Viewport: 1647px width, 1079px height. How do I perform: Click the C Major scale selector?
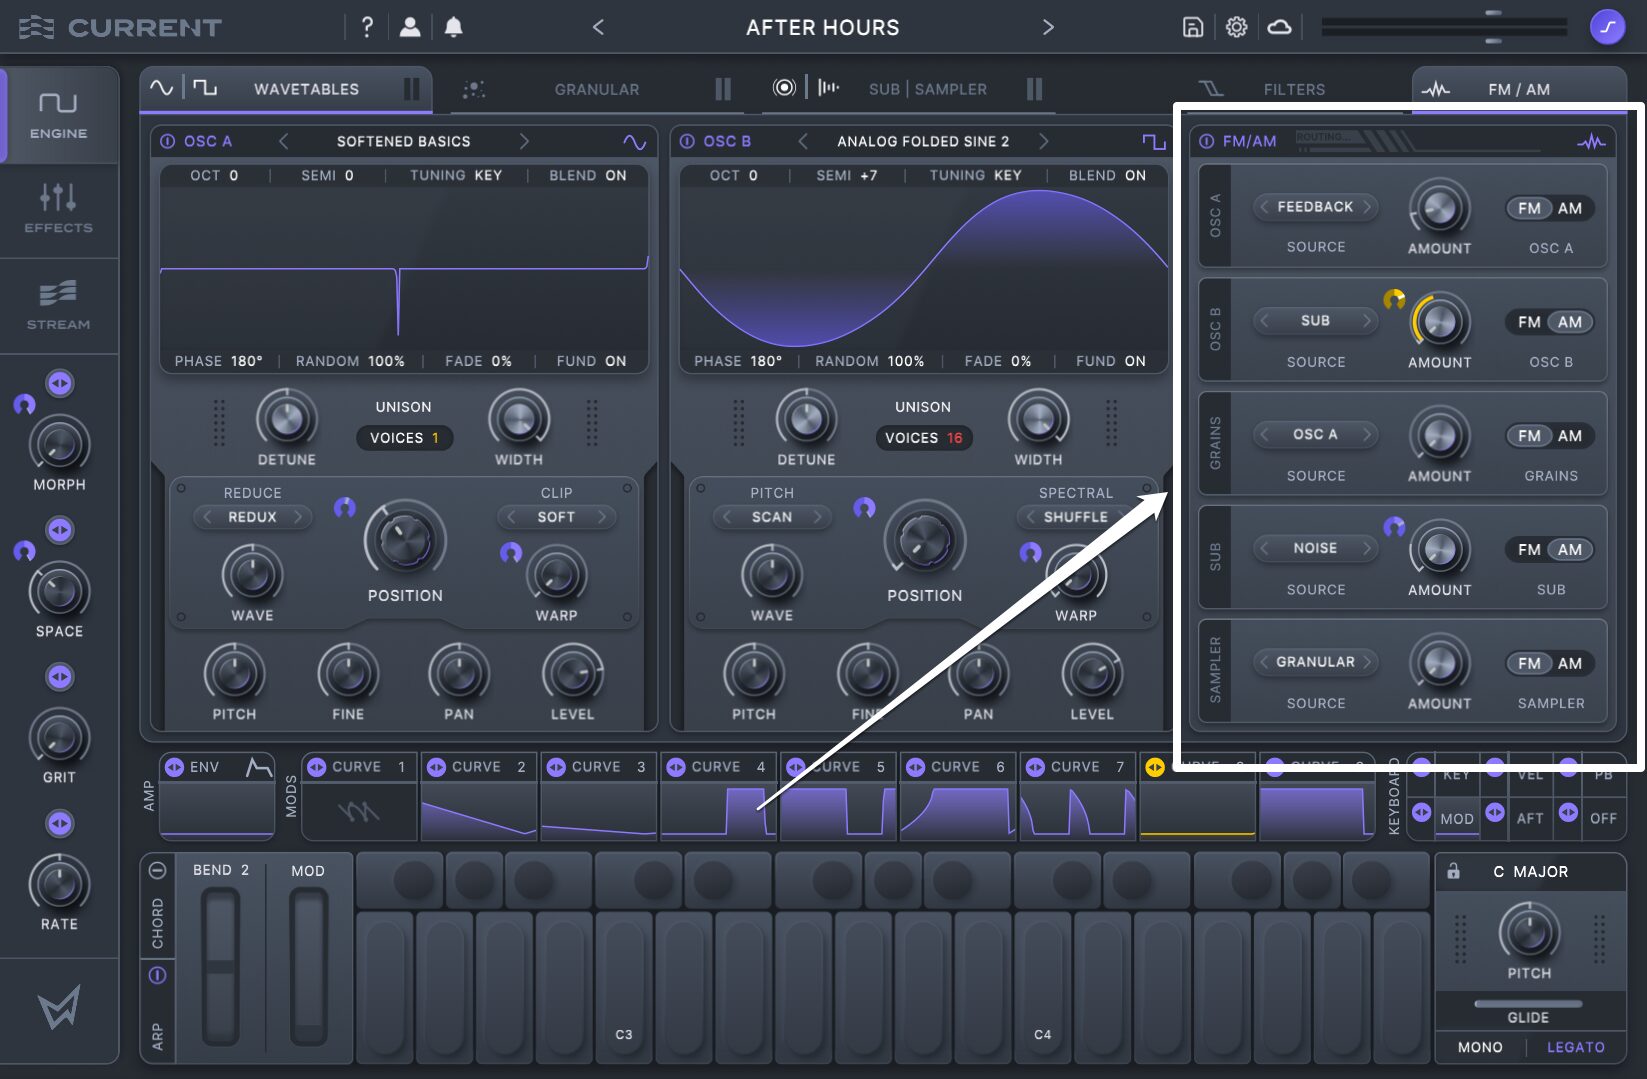click(1530, 871)
